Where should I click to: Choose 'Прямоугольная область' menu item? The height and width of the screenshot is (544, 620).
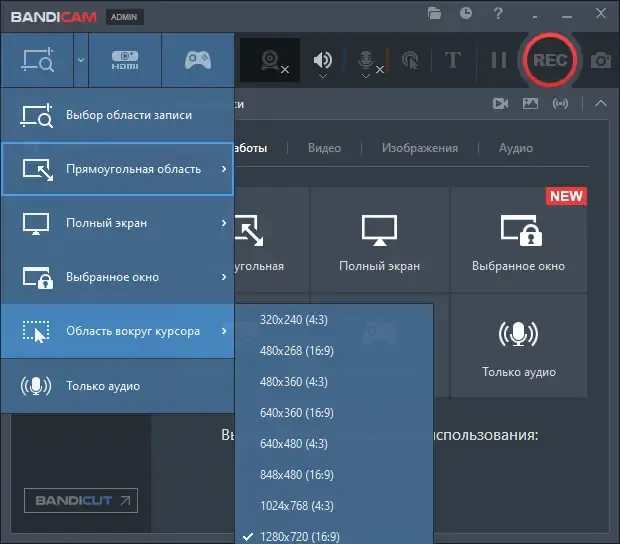click(x=118, y=169)
